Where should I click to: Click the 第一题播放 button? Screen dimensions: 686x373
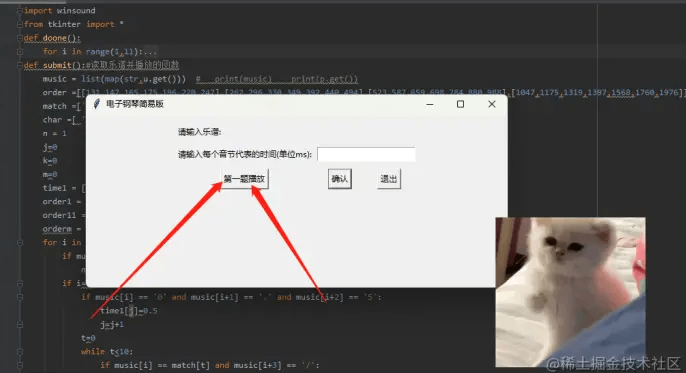click(245, 179)
